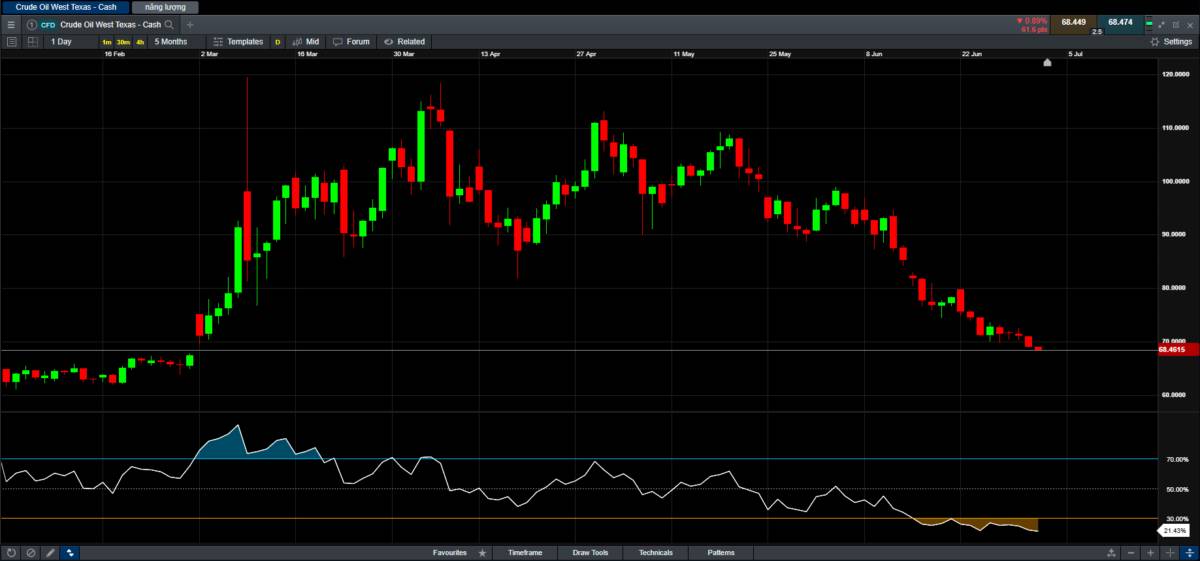Click the zoom out minus icon

(x=1131, y=552)
